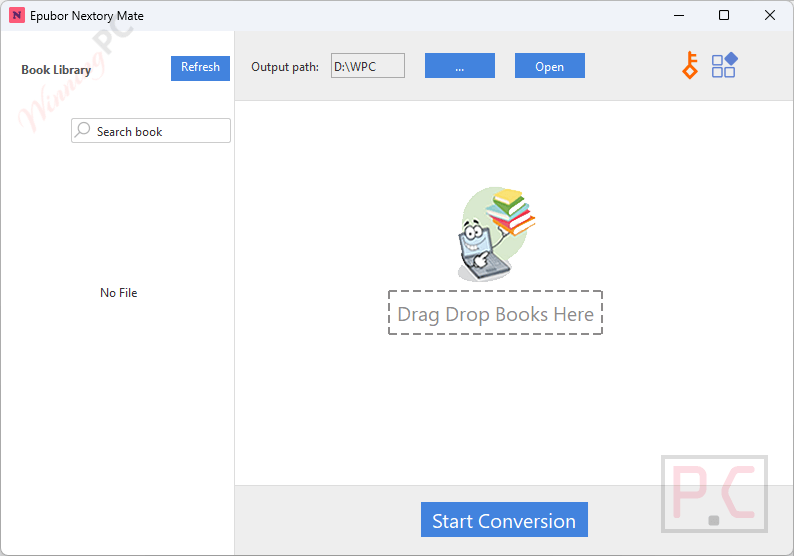Click the Epubor Nextory Mate app logo
Image resolution: width=794 pixels, height=556 pixels.
17,15
